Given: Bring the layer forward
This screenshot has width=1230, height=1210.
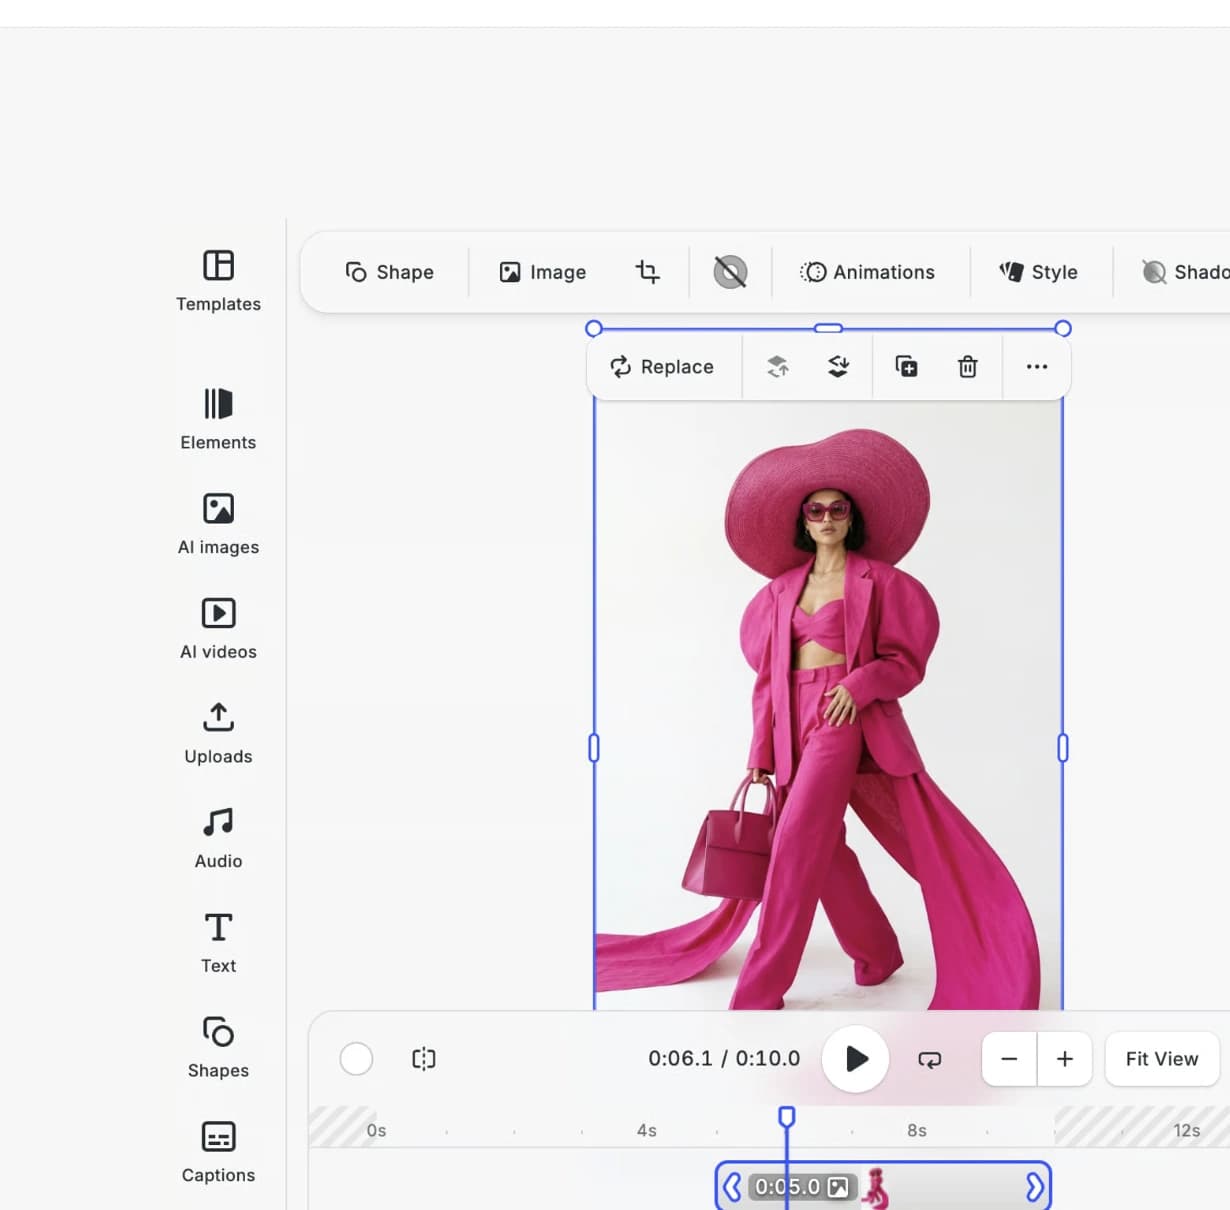Looking at the screenshot, I should coord(777,367).
